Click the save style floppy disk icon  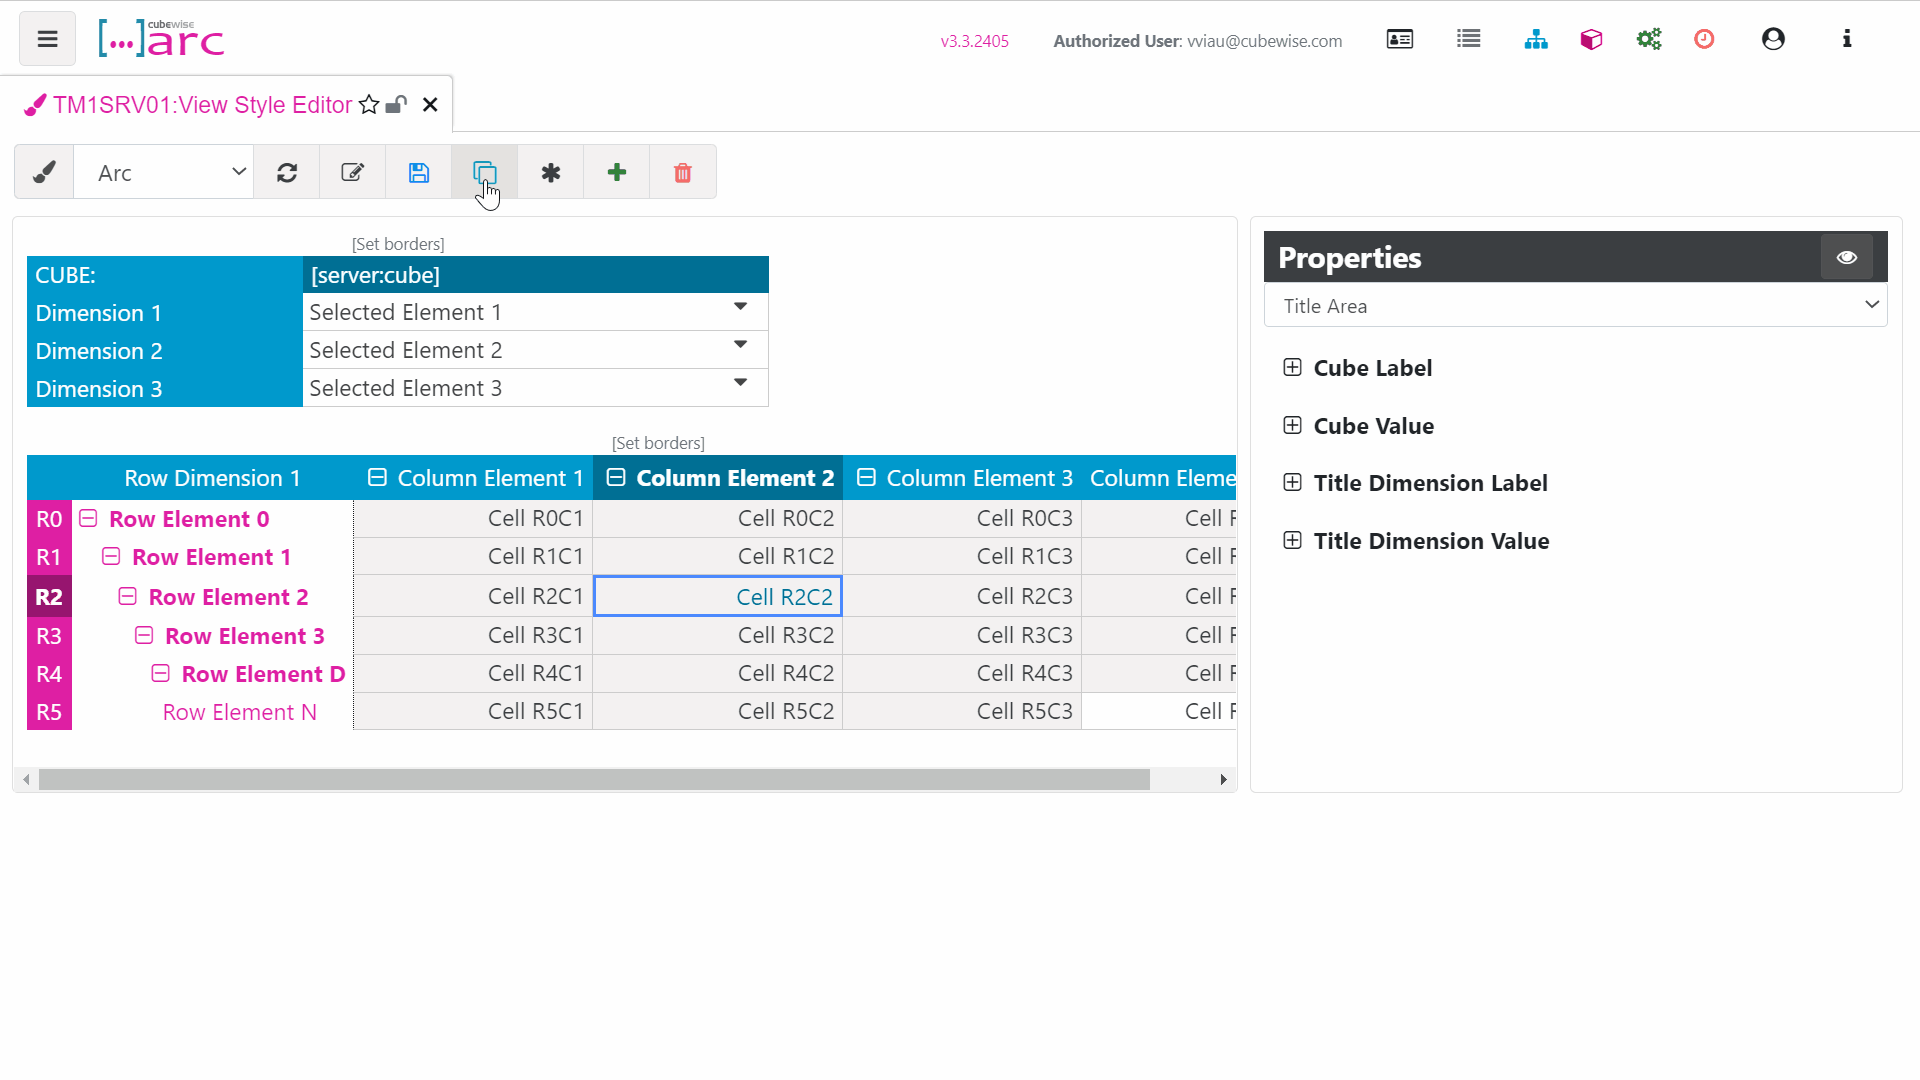[418, 173]
